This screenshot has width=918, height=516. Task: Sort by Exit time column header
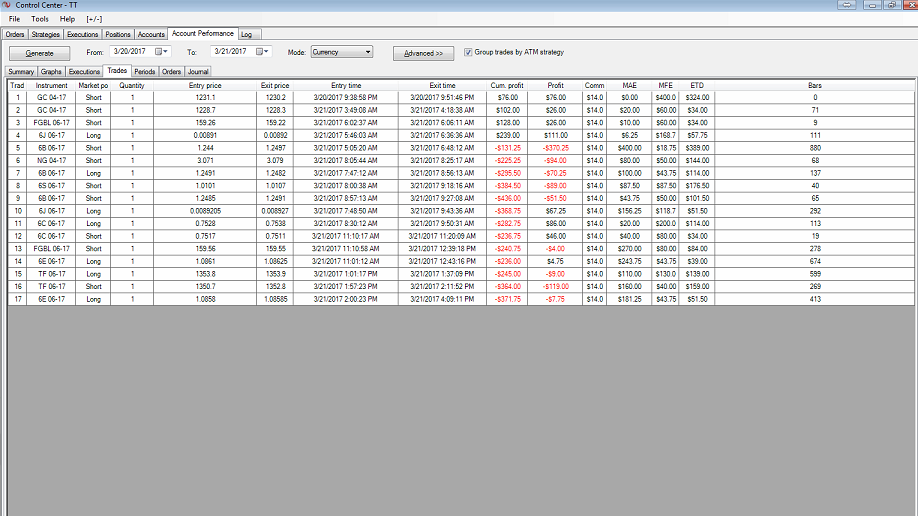tap(442, 86)
